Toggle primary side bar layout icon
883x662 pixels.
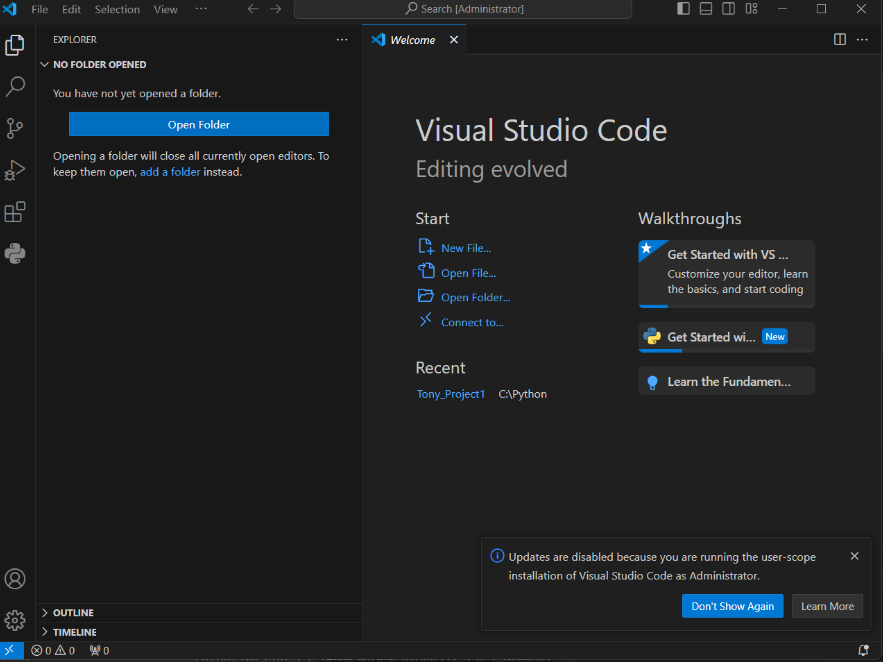click(683, 9)
